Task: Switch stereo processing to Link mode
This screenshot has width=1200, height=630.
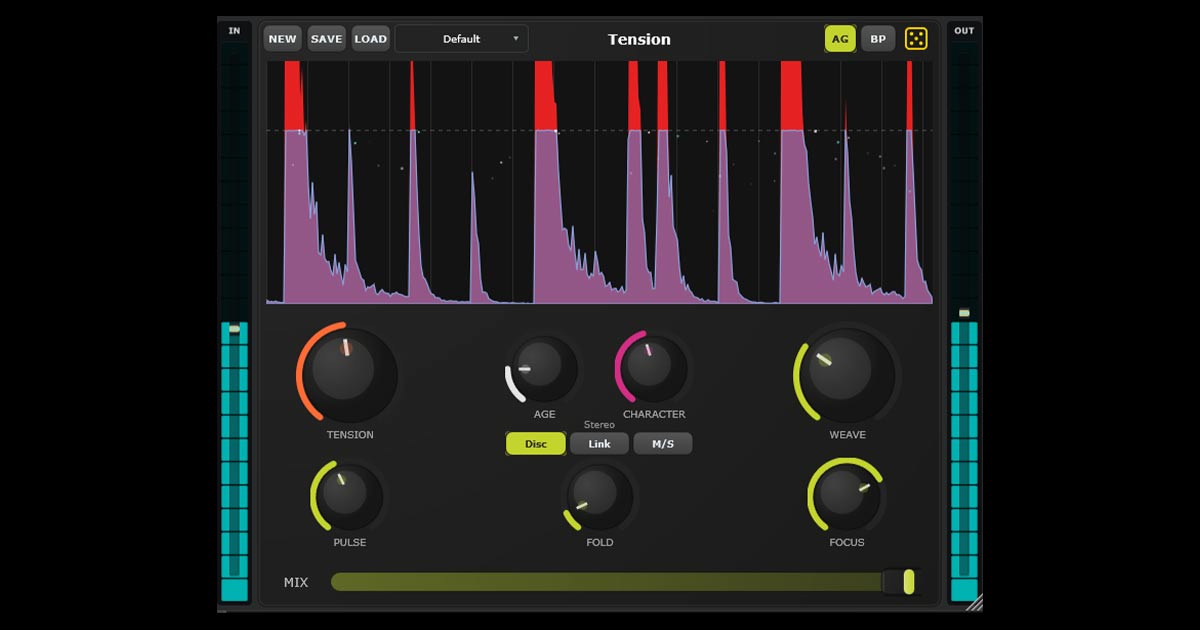Action: pyautogui.click(x=599, y=443)
